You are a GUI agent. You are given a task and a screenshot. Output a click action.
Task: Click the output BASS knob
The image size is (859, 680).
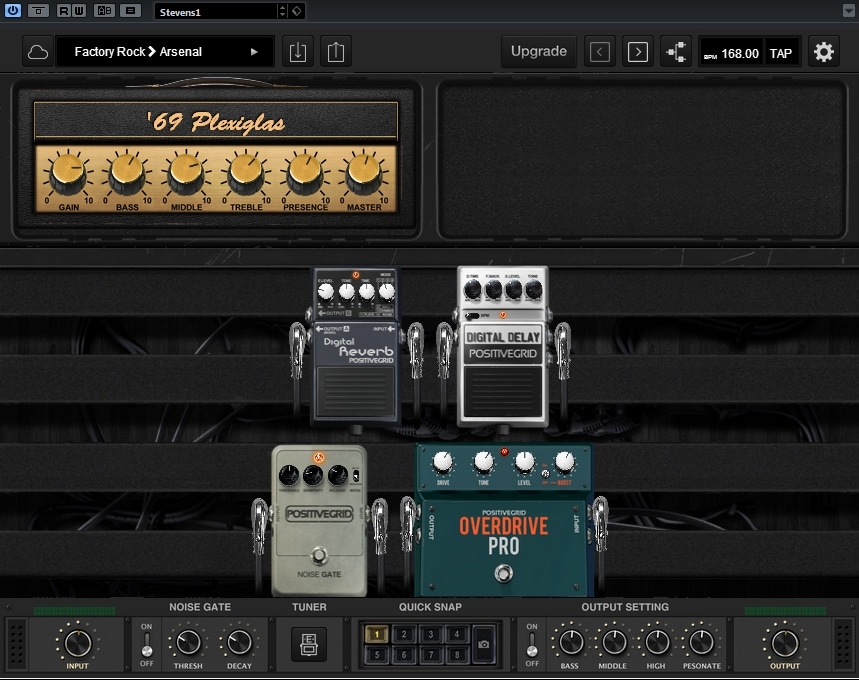point(570,643)
